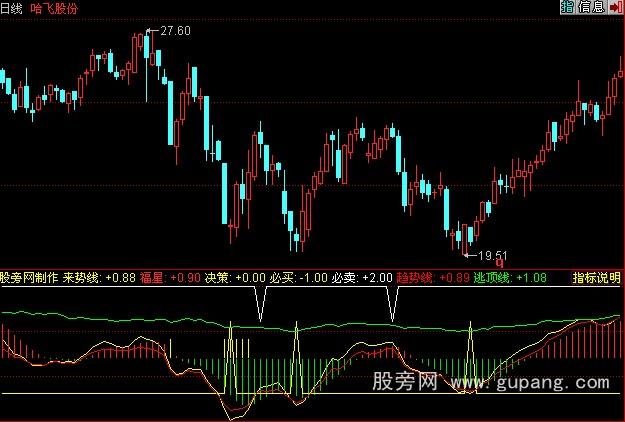Image resolution: width=625 pixels, height=422 pixels.
Task: Open the 指标说明 indicator description
Action: pyautogui.click(x=597, y=278)
